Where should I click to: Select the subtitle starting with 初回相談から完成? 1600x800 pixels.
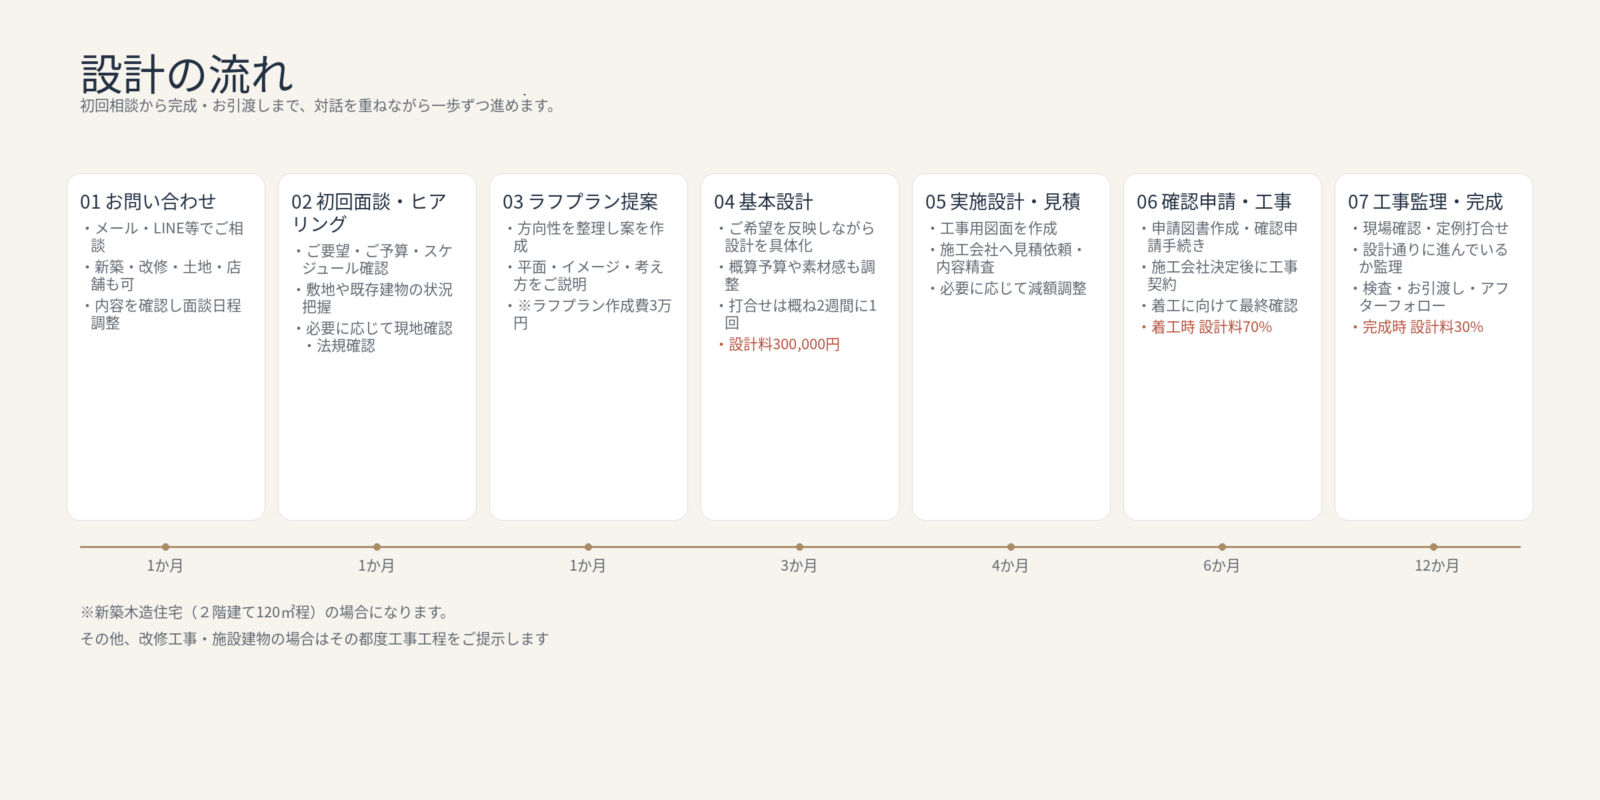(317, 106)
